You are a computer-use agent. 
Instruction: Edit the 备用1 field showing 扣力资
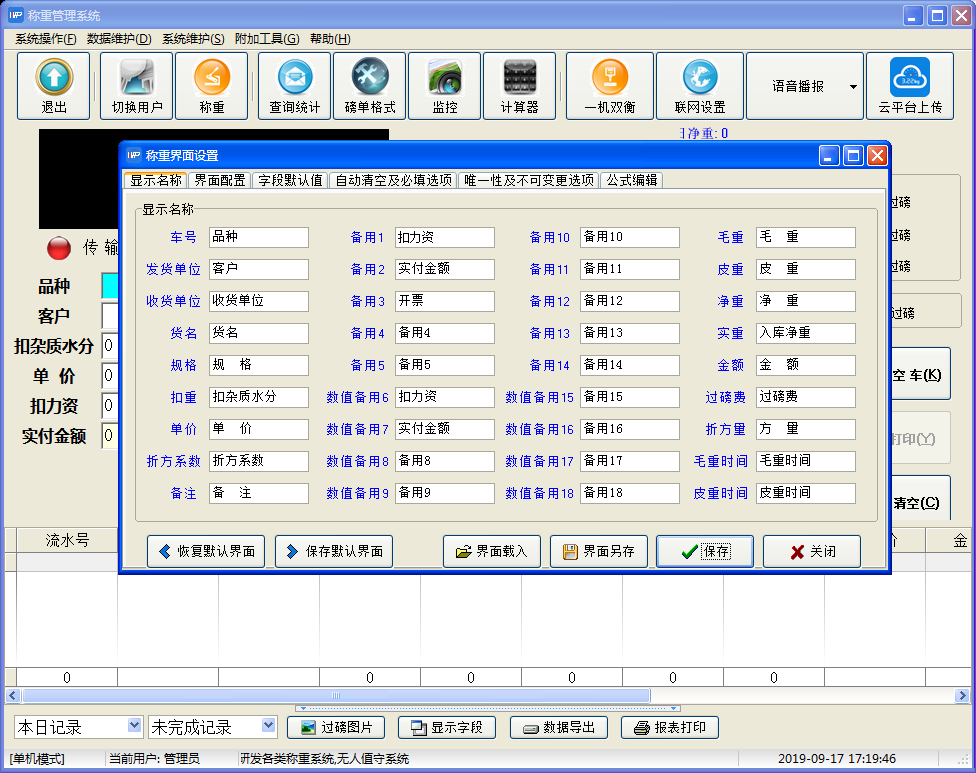pos(444,237)
